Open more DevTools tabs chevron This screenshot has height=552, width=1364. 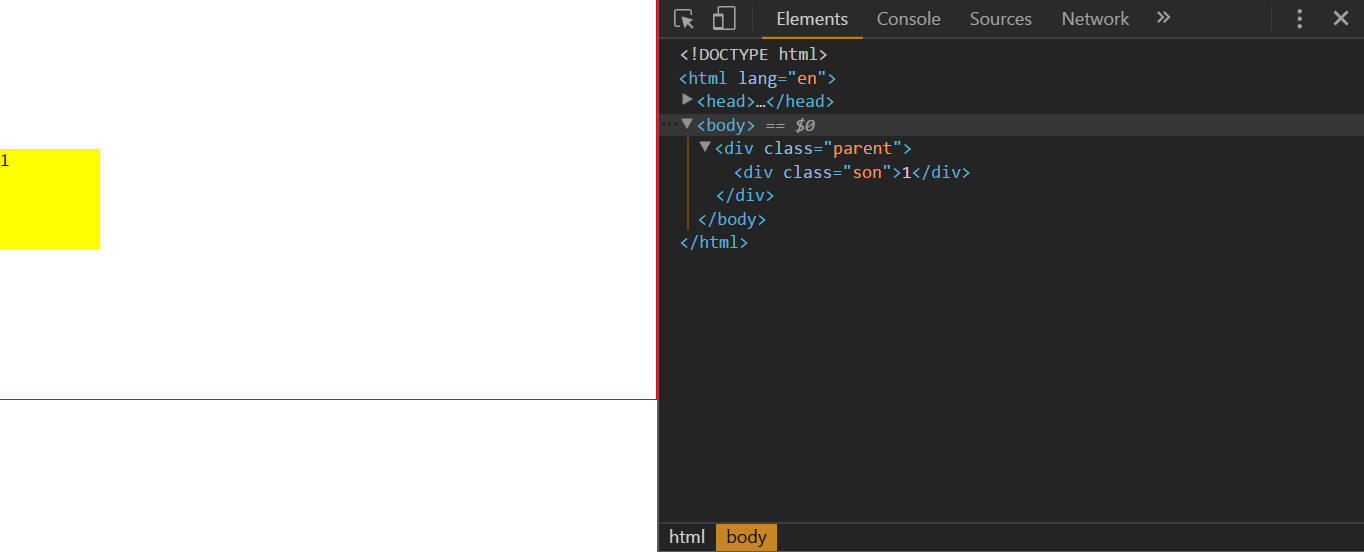(x=1163, y=18)
